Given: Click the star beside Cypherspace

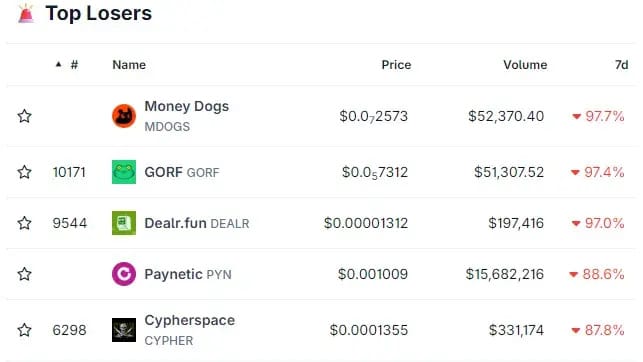Looking at the screenshot, I should pyautogui.click(x=25, y=330).
